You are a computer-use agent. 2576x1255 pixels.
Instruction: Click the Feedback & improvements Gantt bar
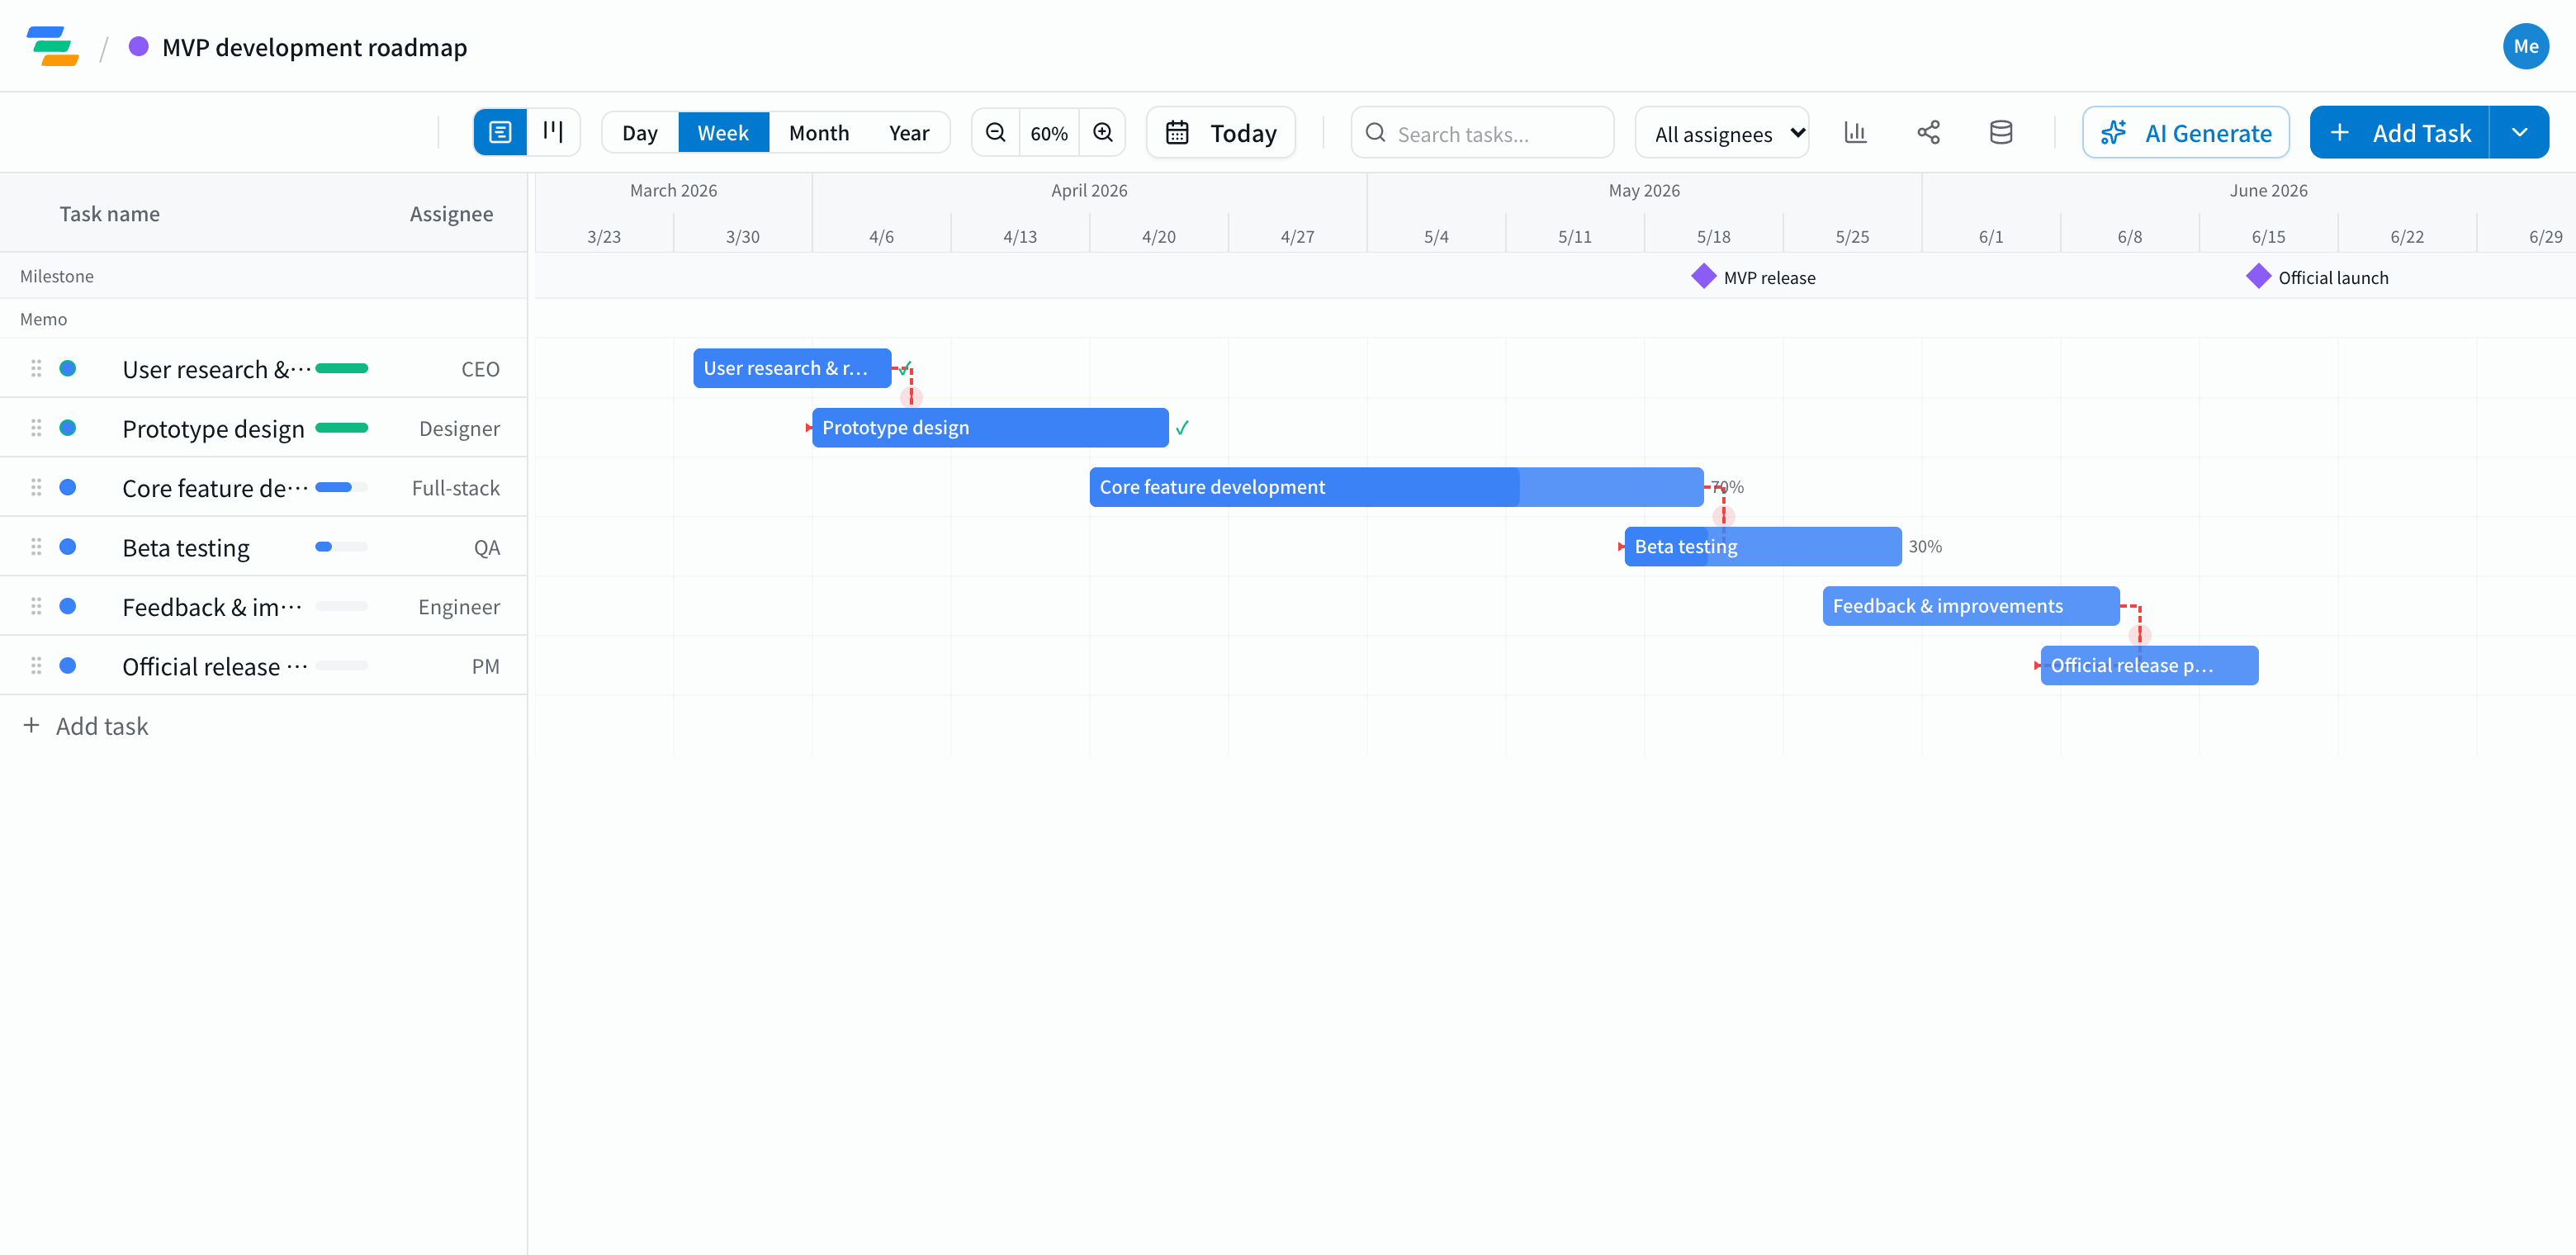(x=1971, y=606)
